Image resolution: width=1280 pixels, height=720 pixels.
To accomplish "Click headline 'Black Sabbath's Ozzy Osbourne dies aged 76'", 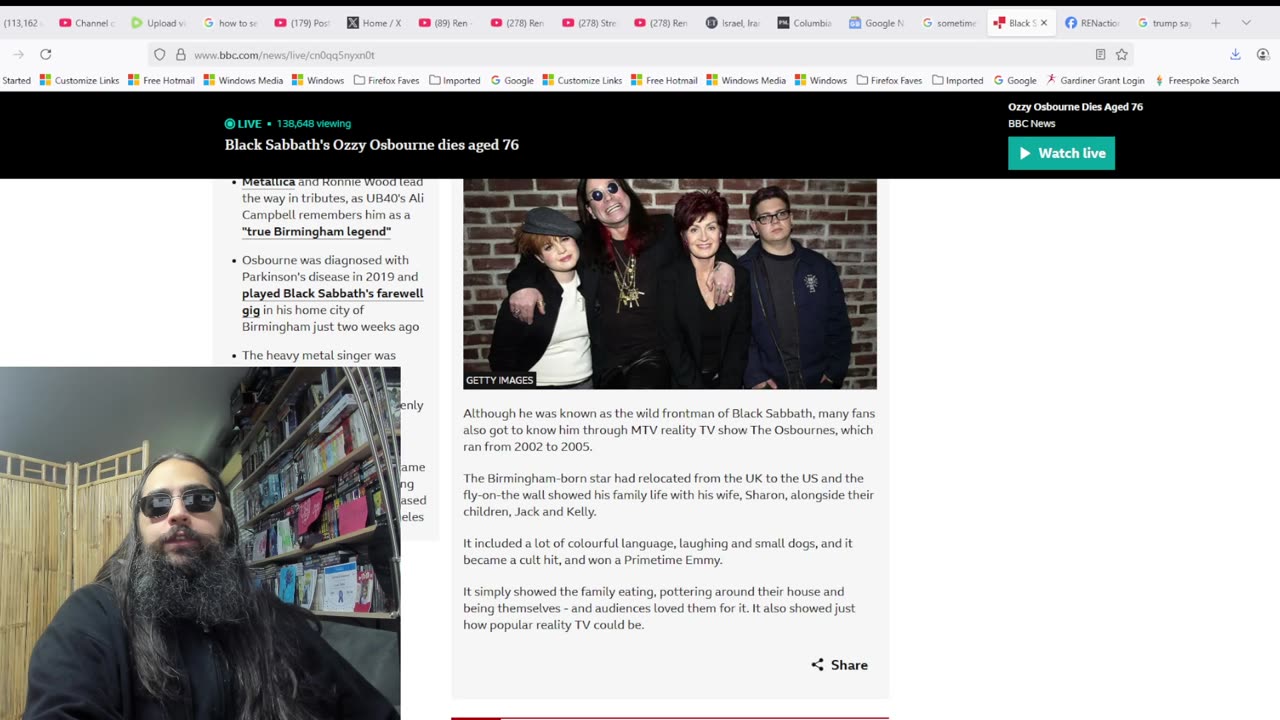I will [x=372, y=145].
